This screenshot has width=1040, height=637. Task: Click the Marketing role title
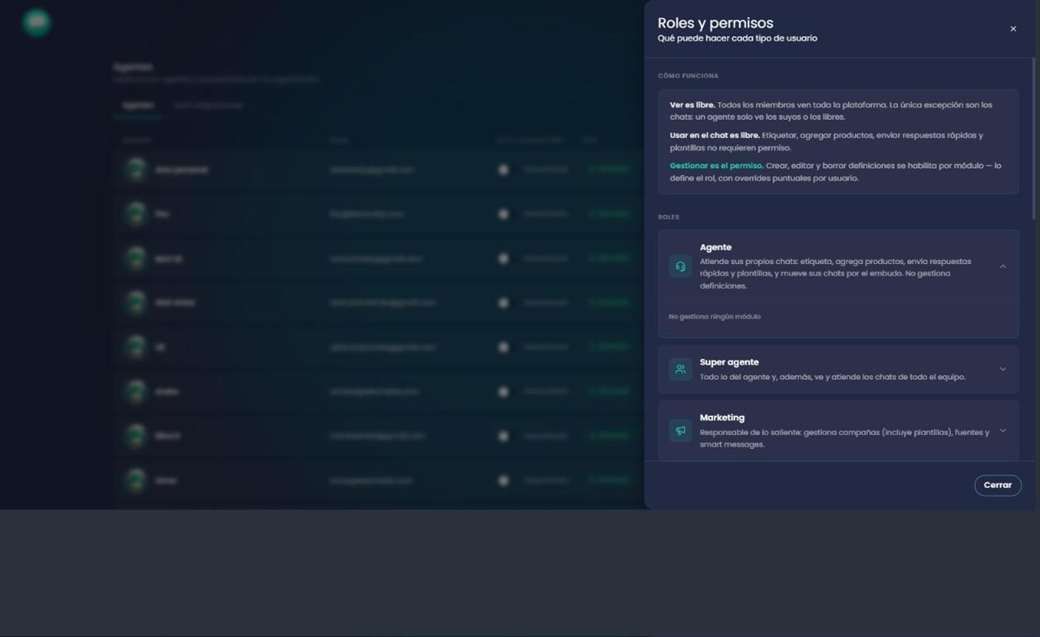(722, 417)
